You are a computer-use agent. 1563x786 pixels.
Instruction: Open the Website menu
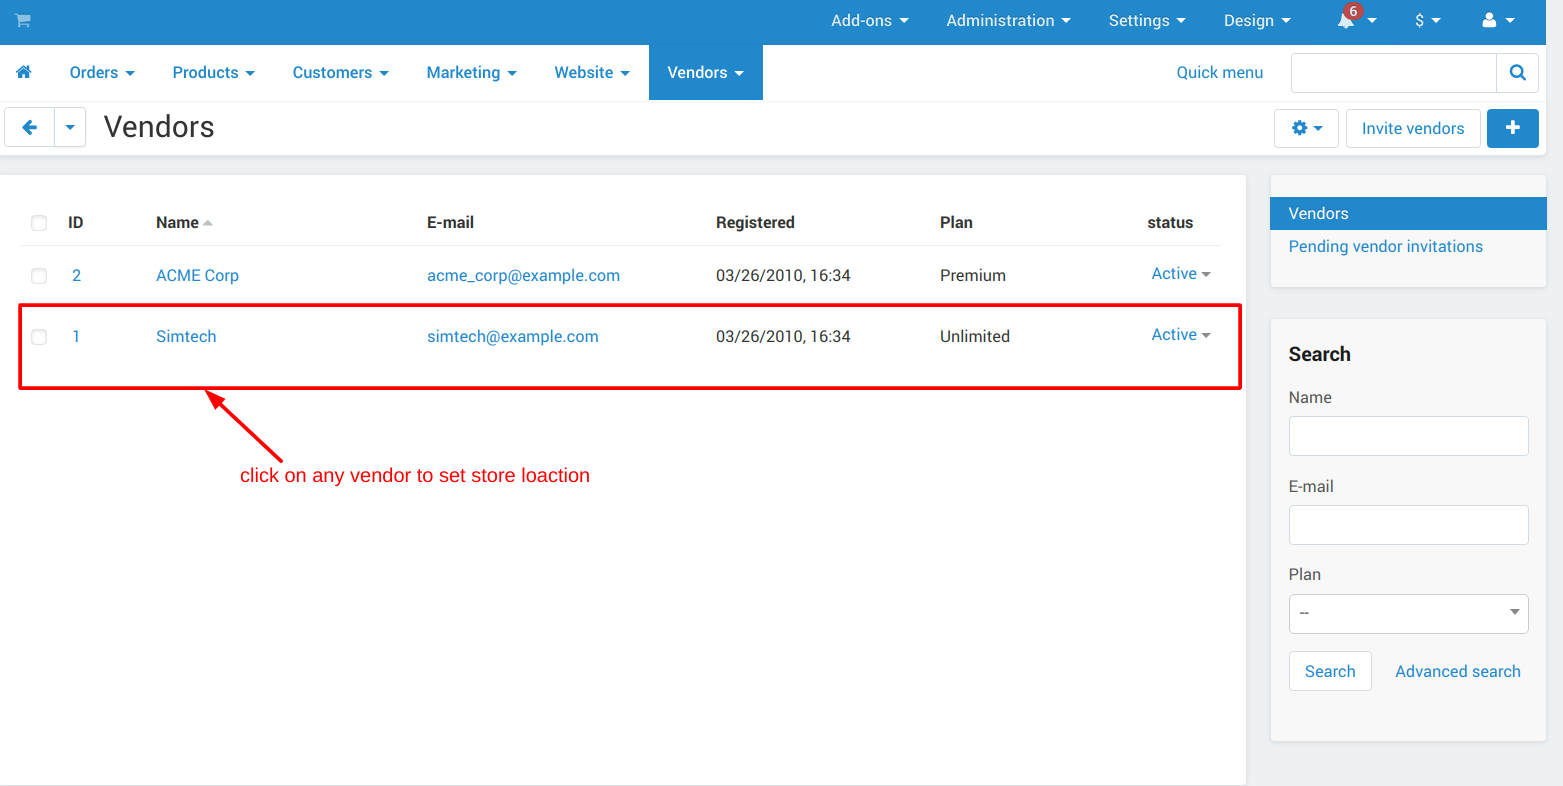(592, 72)
